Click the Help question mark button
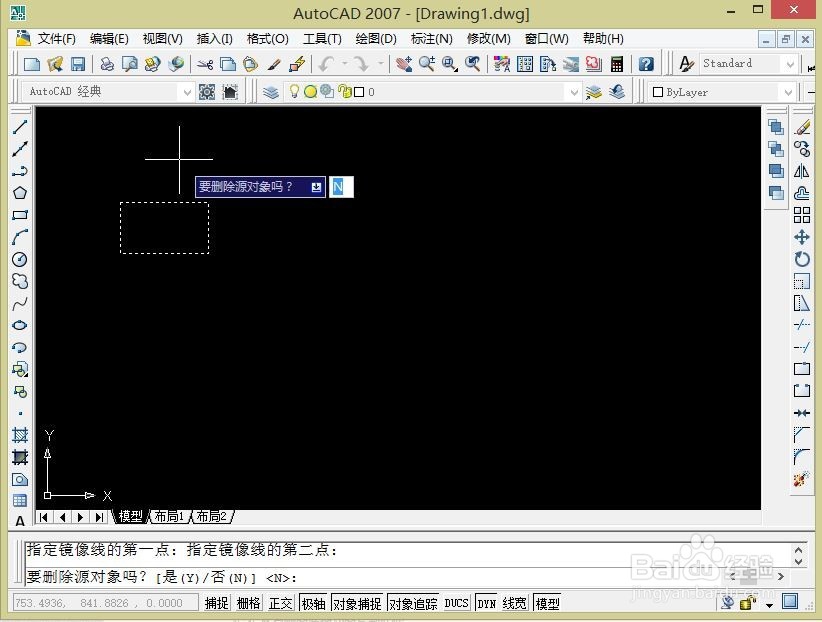822x622 pixels. [646, 64]
